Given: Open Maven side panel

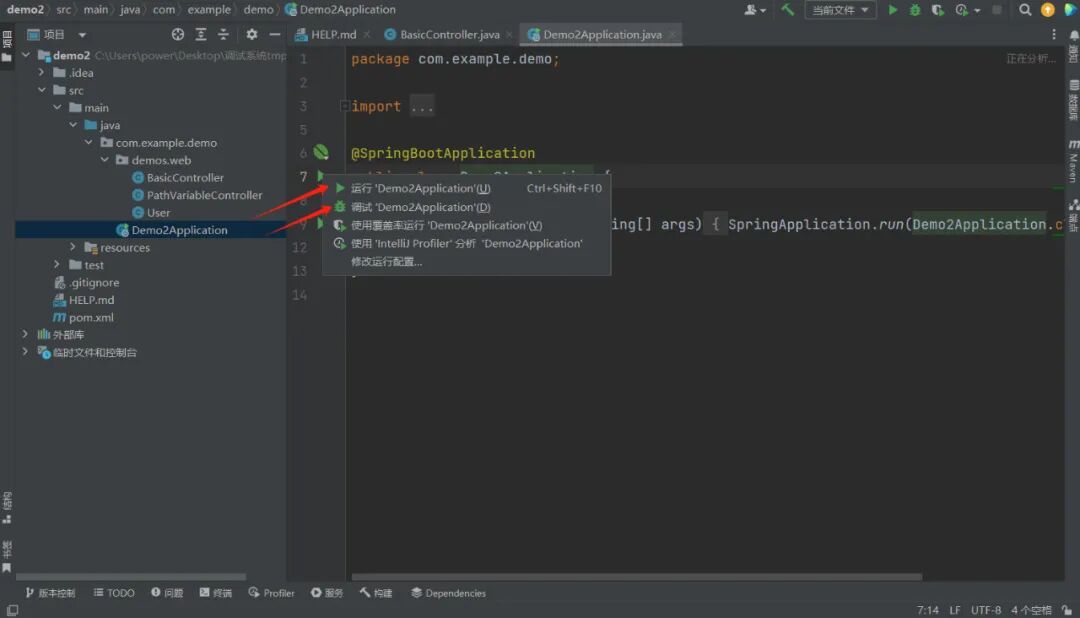Looking at the screenshot, I should 1073,160.
